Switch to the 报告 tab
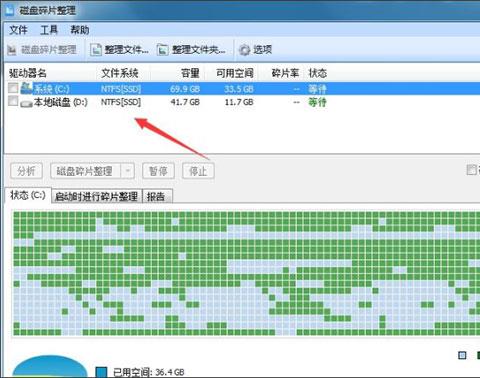 (x=157, y=196)
